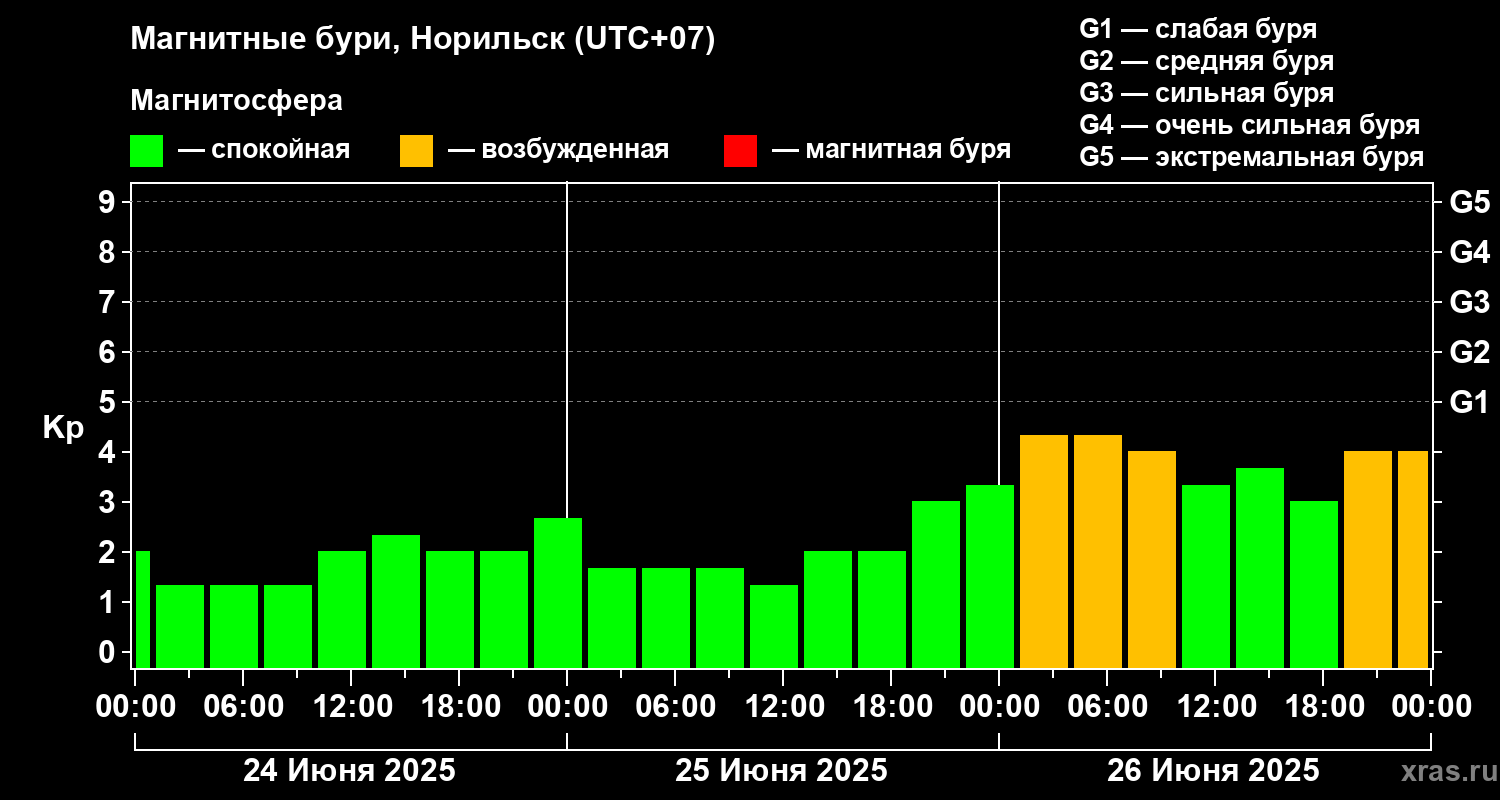
Task: Click the "G1 — слабая буря" line
Action: (1198, 29)
